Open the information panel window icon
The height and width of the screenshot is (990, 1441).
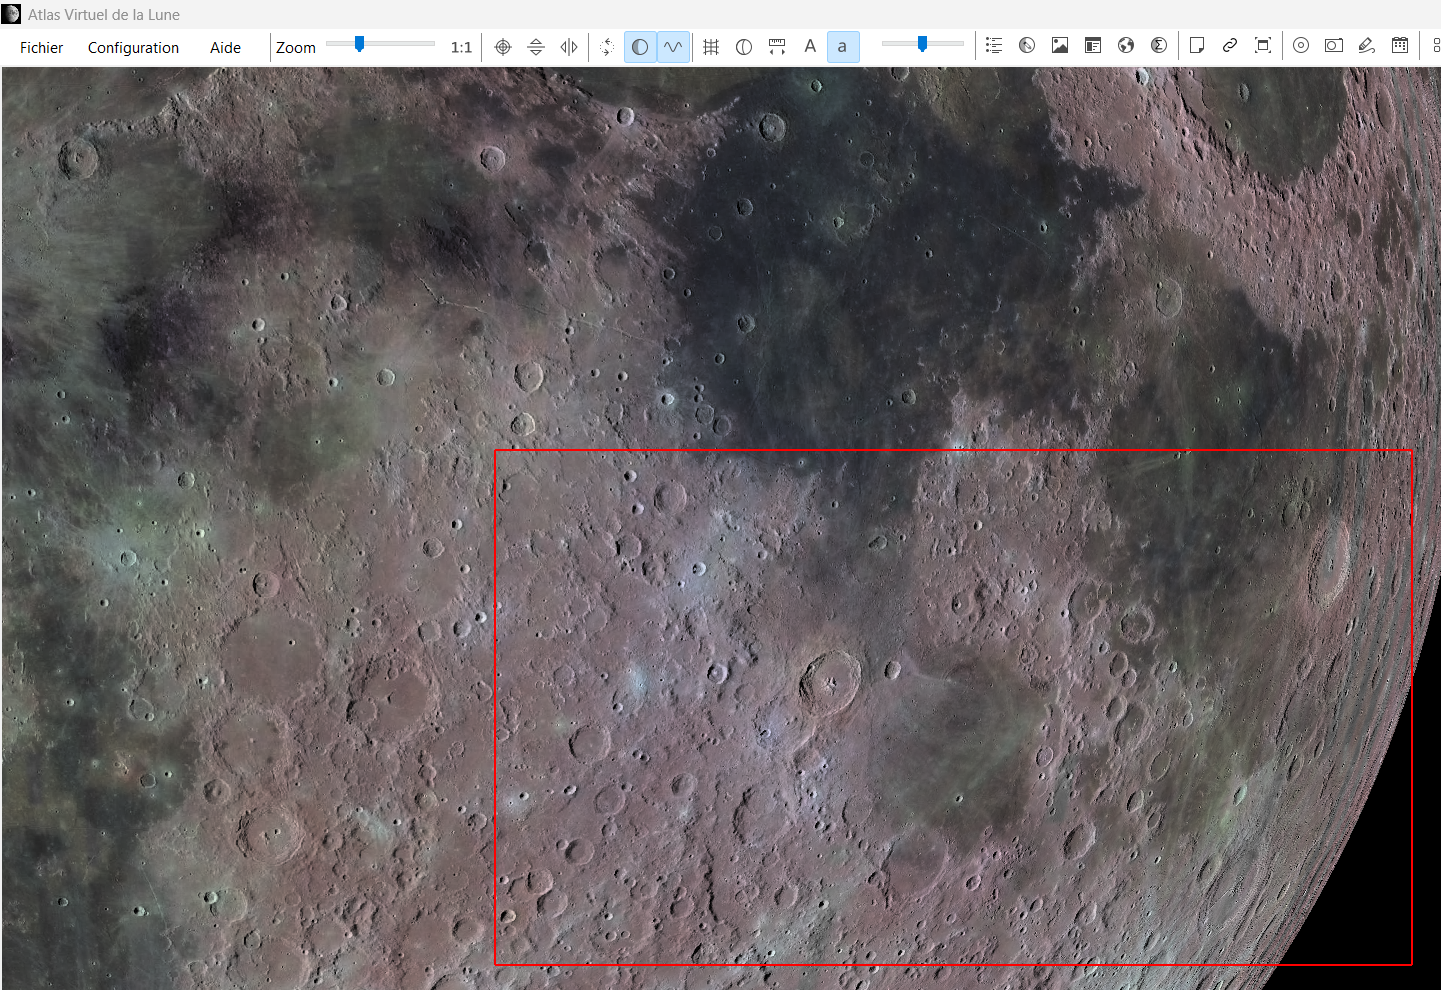coord(1093,46)
